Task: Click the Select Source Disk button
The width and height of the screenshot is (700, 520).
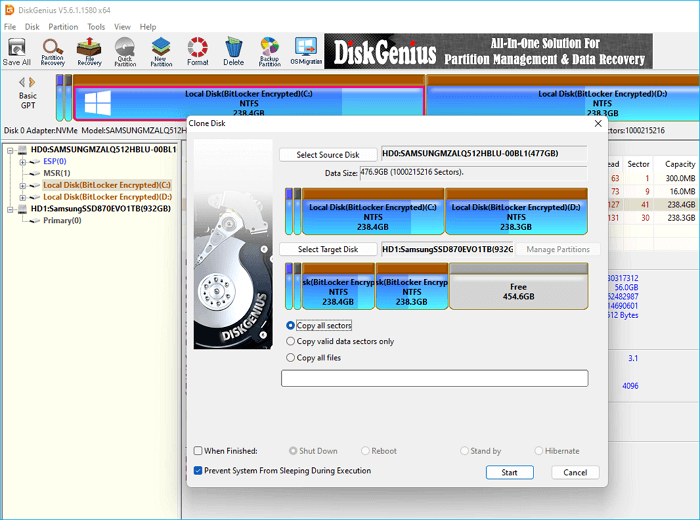Action: tap(328, 155)
